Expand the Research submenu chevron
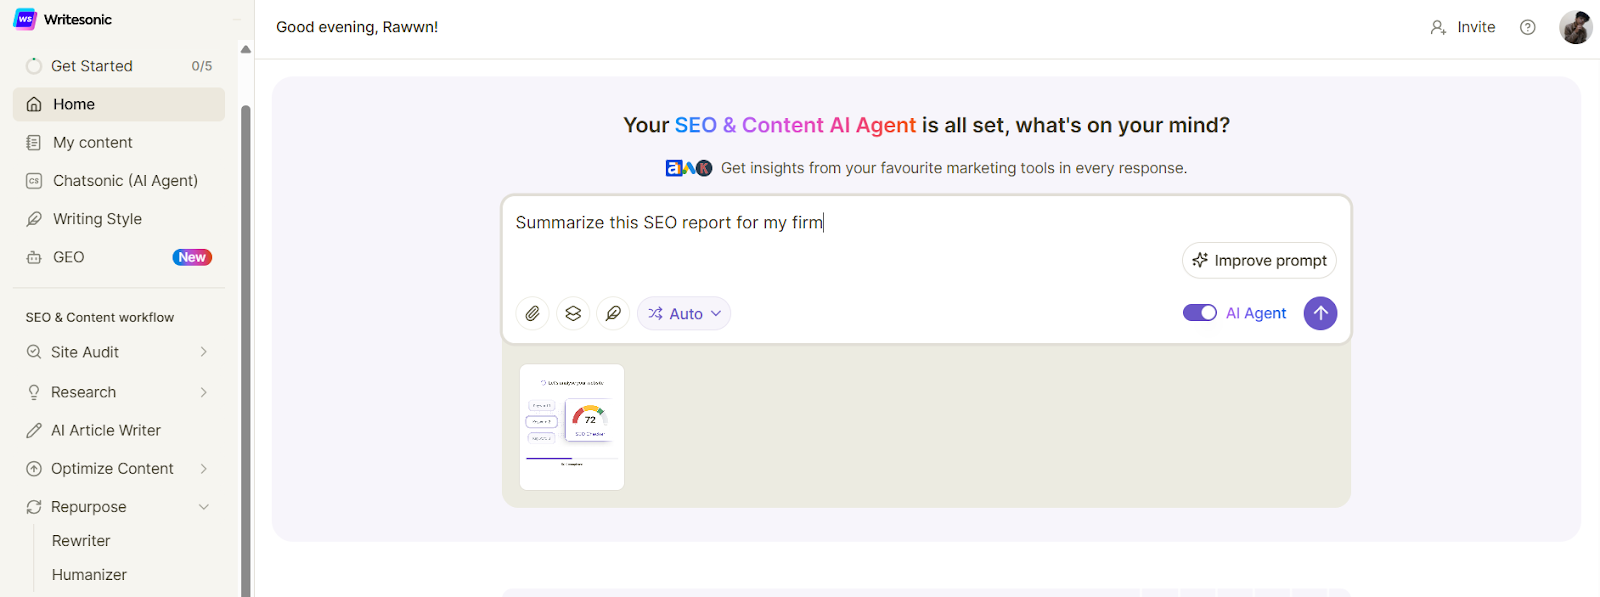This screenshot has height=597, width=1600. 204,392
